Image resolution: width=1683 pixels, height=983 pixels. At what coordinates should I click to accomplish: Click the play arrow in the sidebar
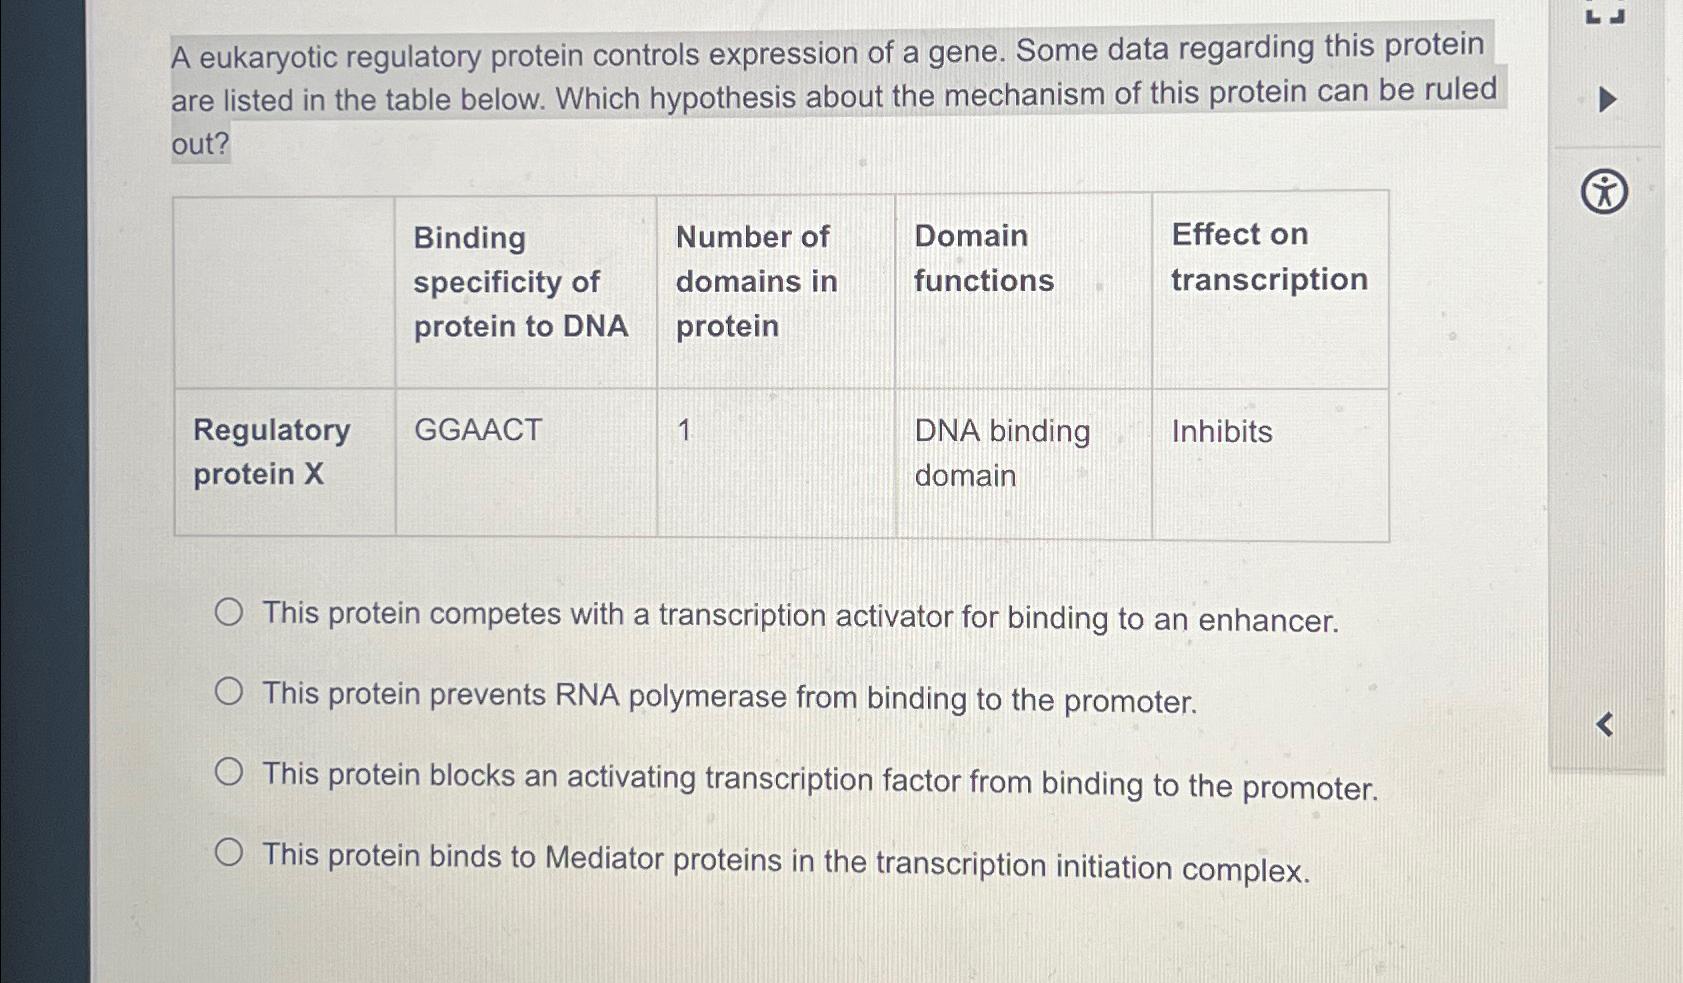(1607, 99)
